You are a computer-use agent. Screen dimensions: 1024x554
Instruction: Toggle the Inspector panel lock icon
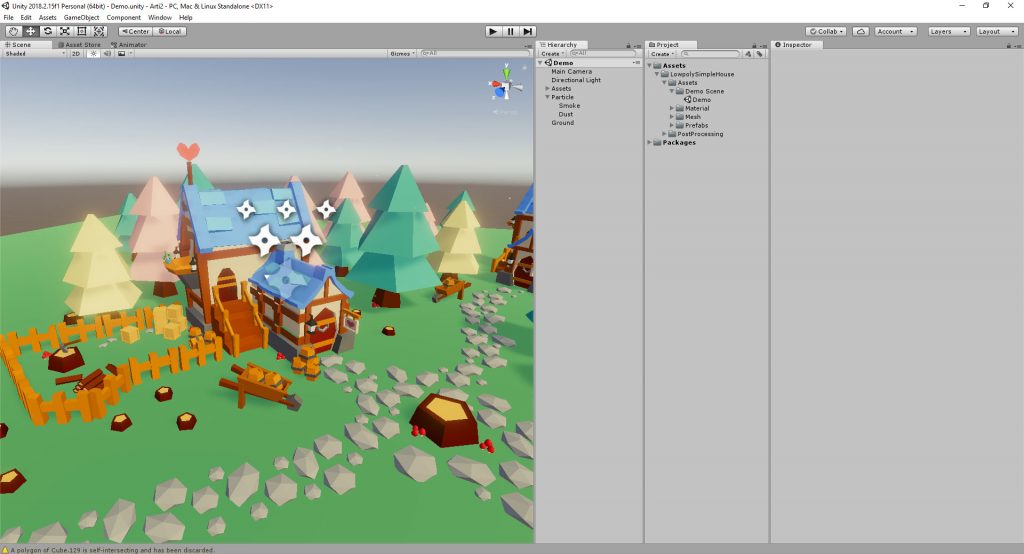coord(1008,46)
